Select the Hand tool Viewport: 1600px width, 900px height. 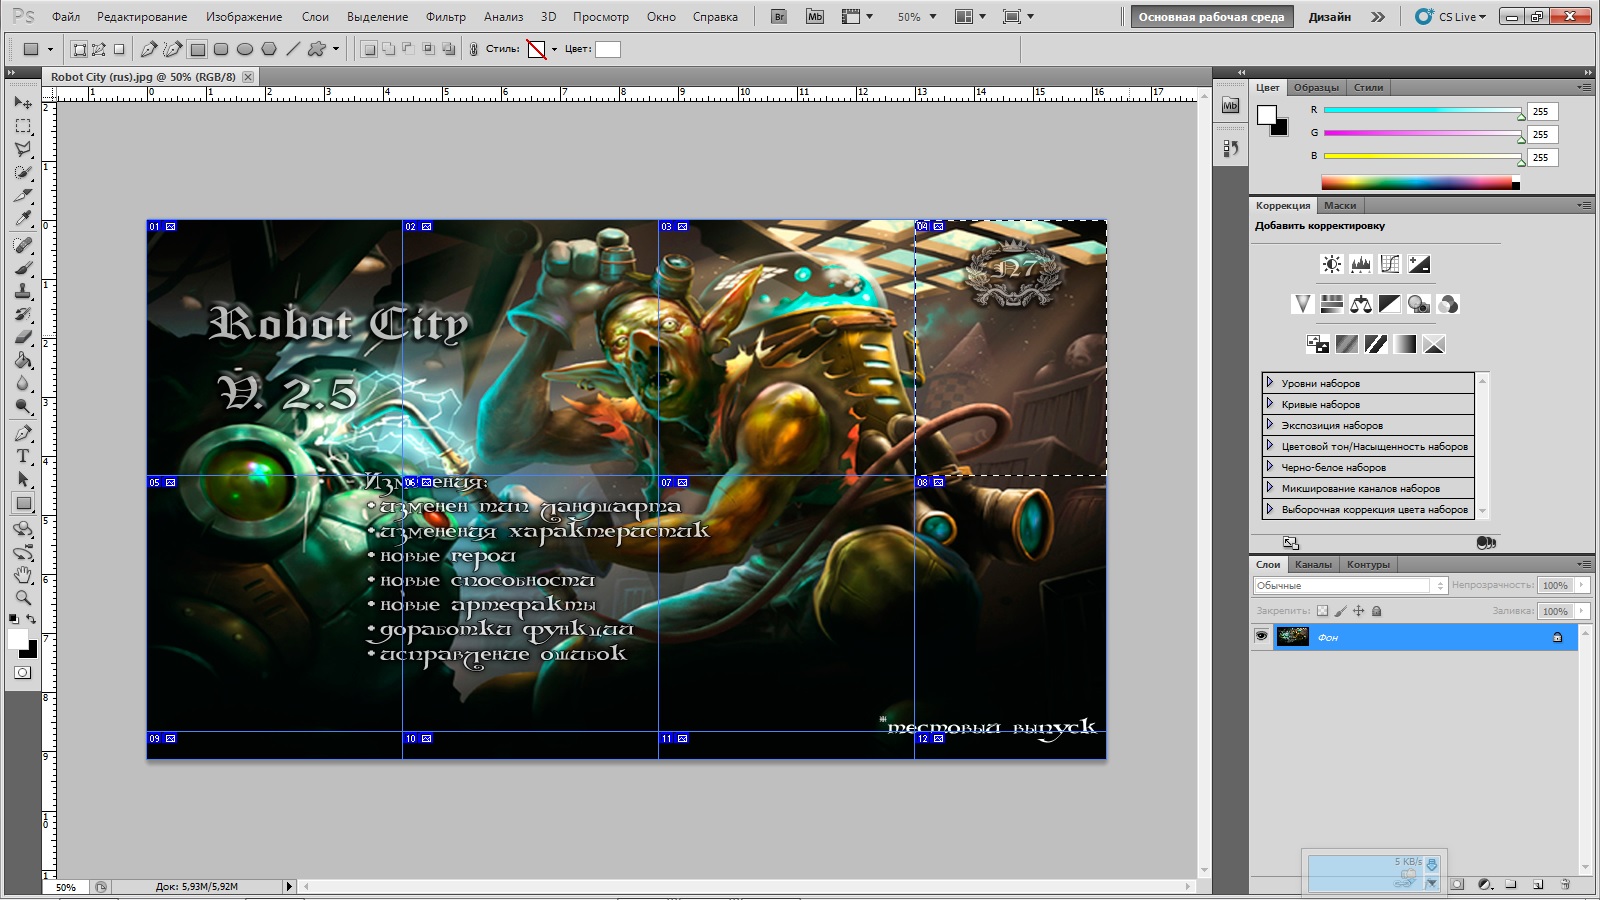[23, 574]
